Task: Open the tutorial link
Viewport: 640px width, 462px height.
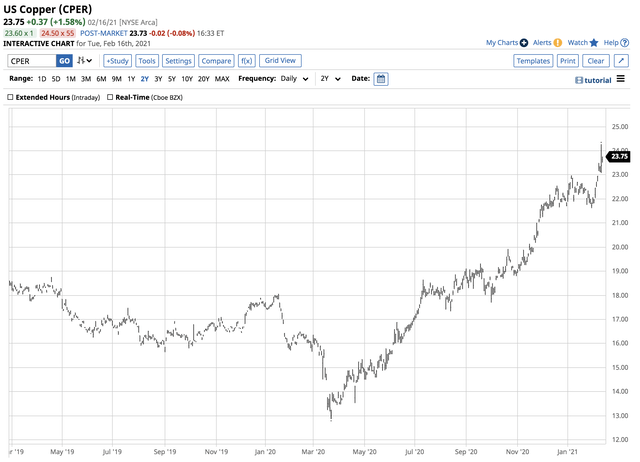Action: [x=598, y=80]
